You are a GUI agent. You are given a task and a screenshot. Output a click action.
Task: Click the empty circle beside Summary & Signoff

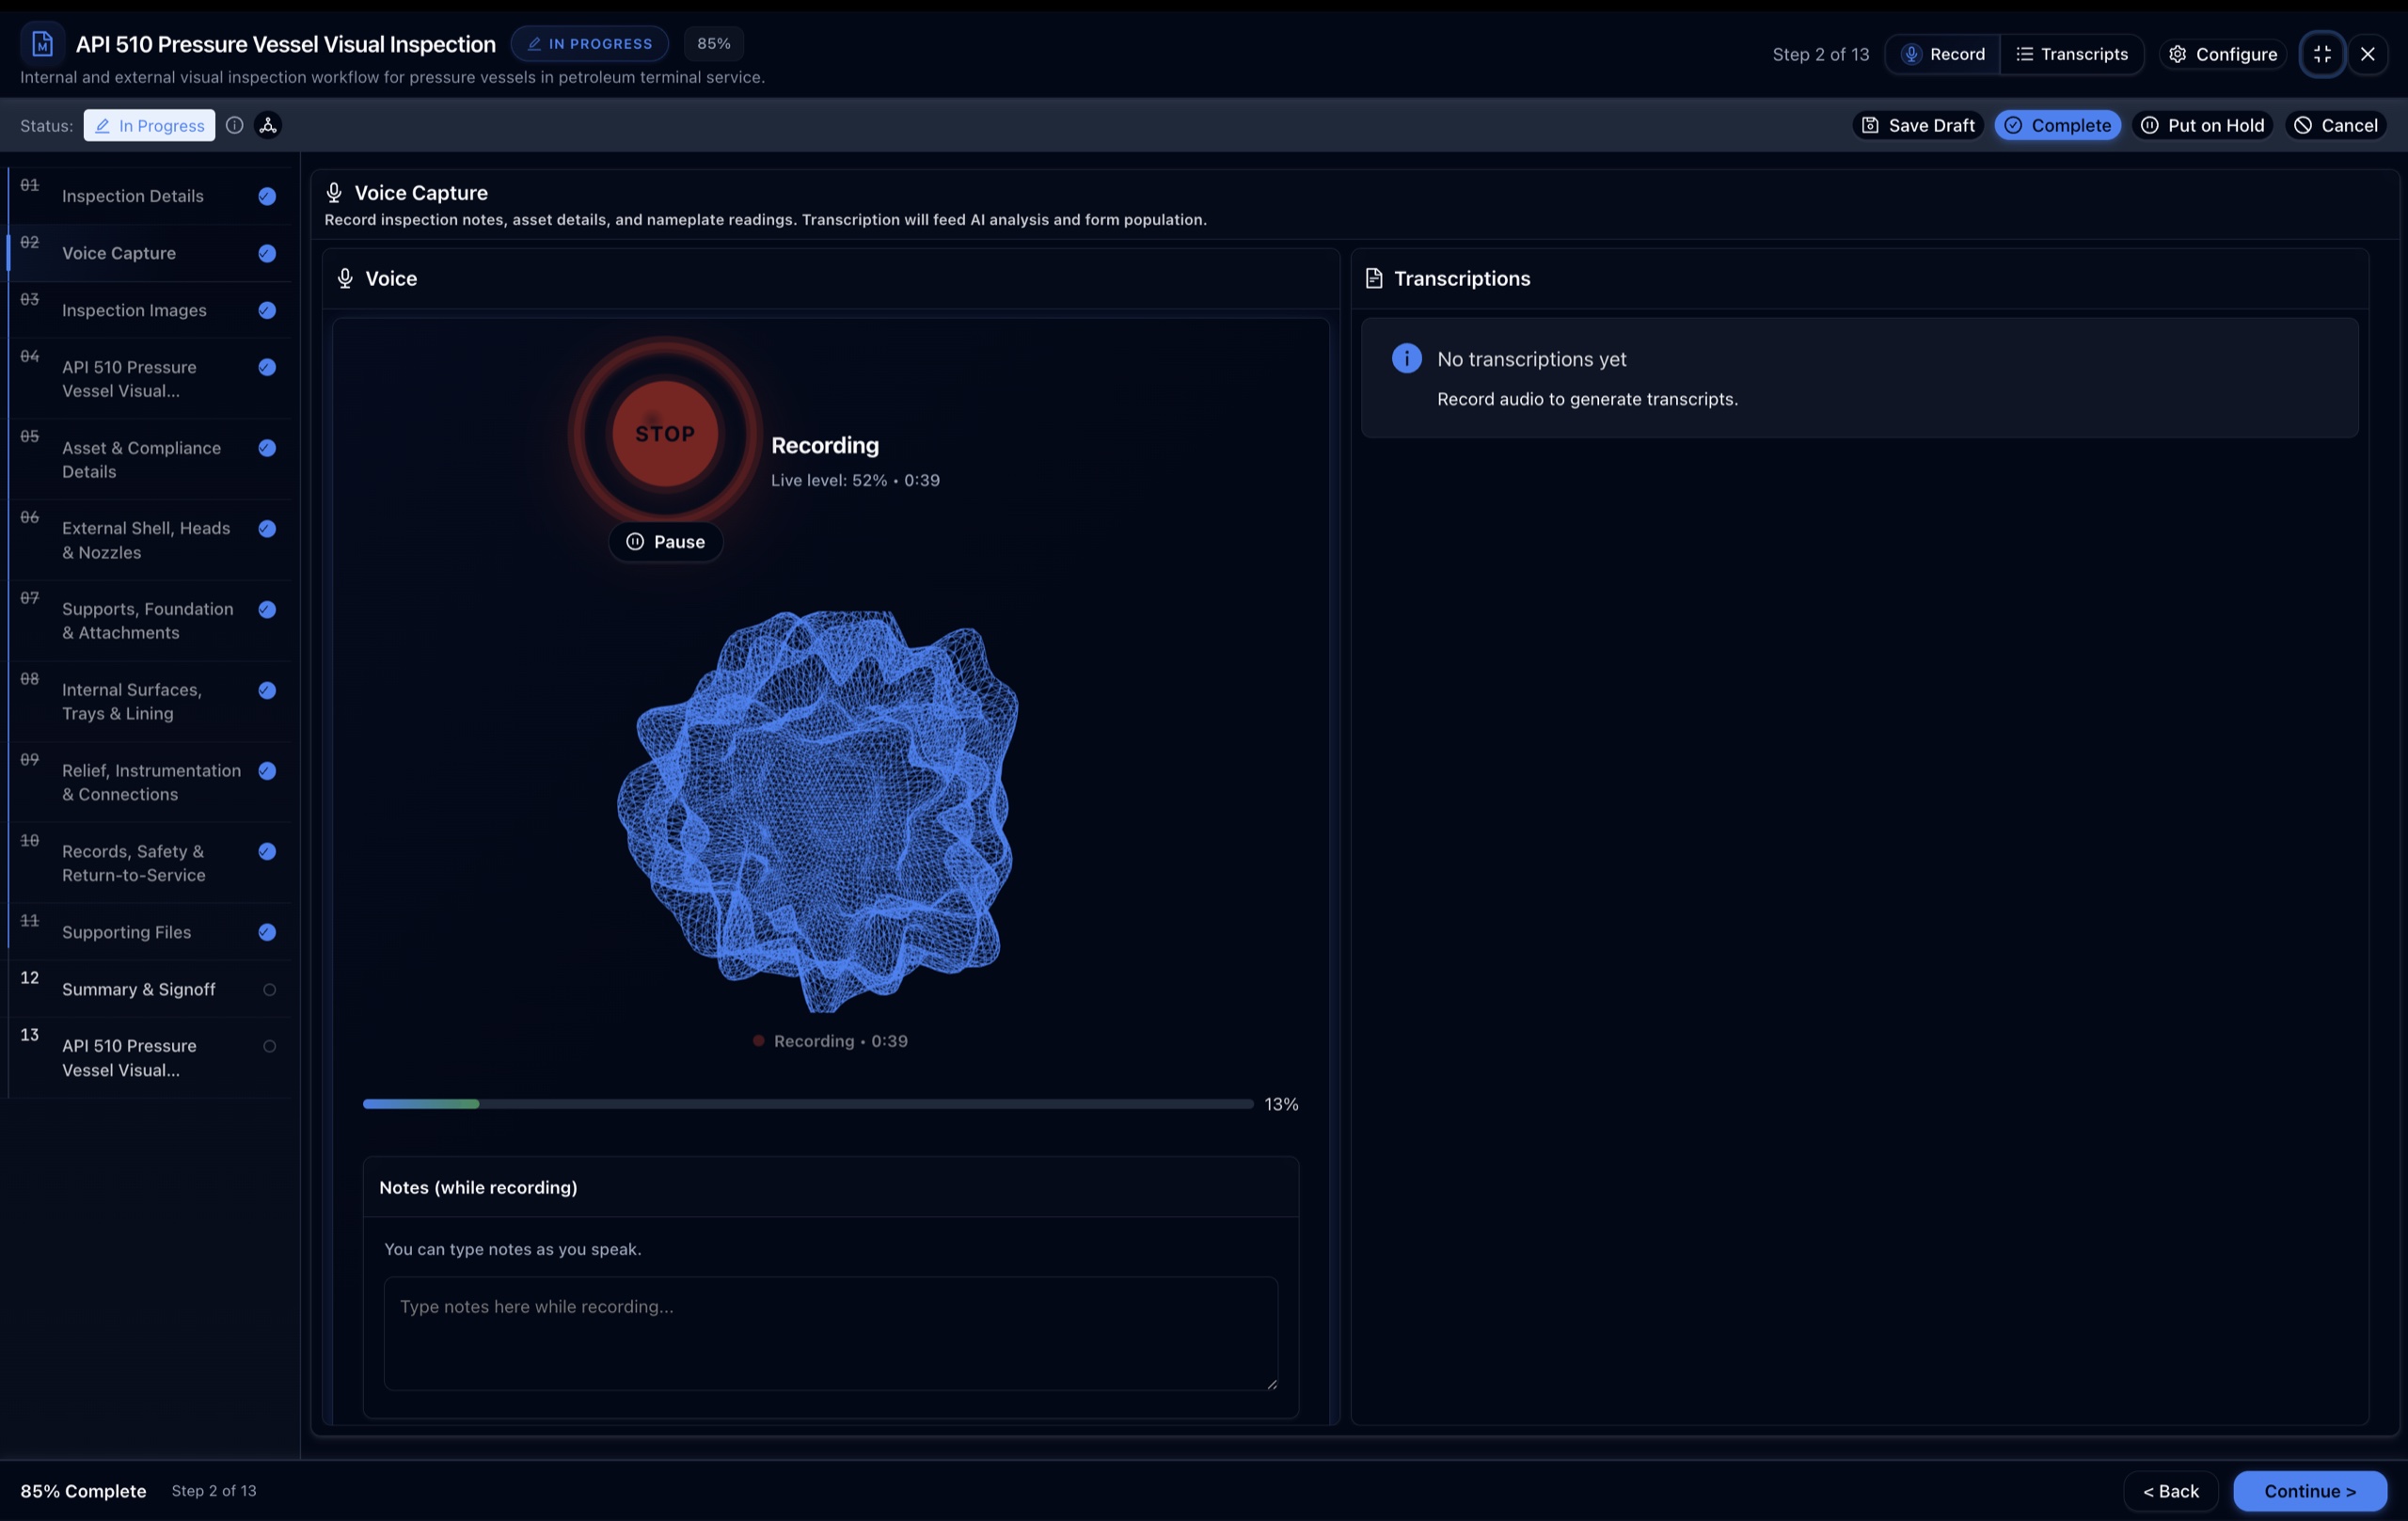tap(269, 989)
